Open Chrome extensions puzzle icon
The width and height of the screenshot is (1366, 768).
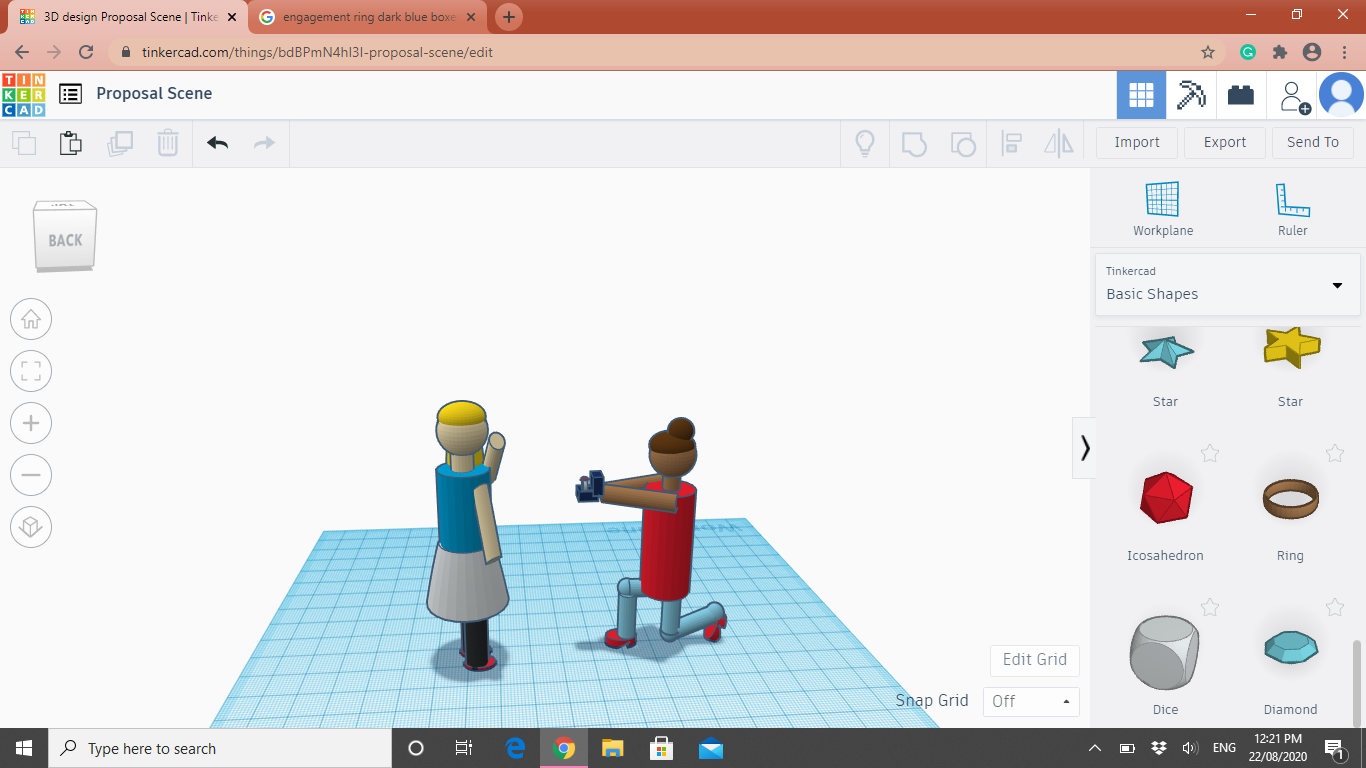click(x=1279, y=52)
